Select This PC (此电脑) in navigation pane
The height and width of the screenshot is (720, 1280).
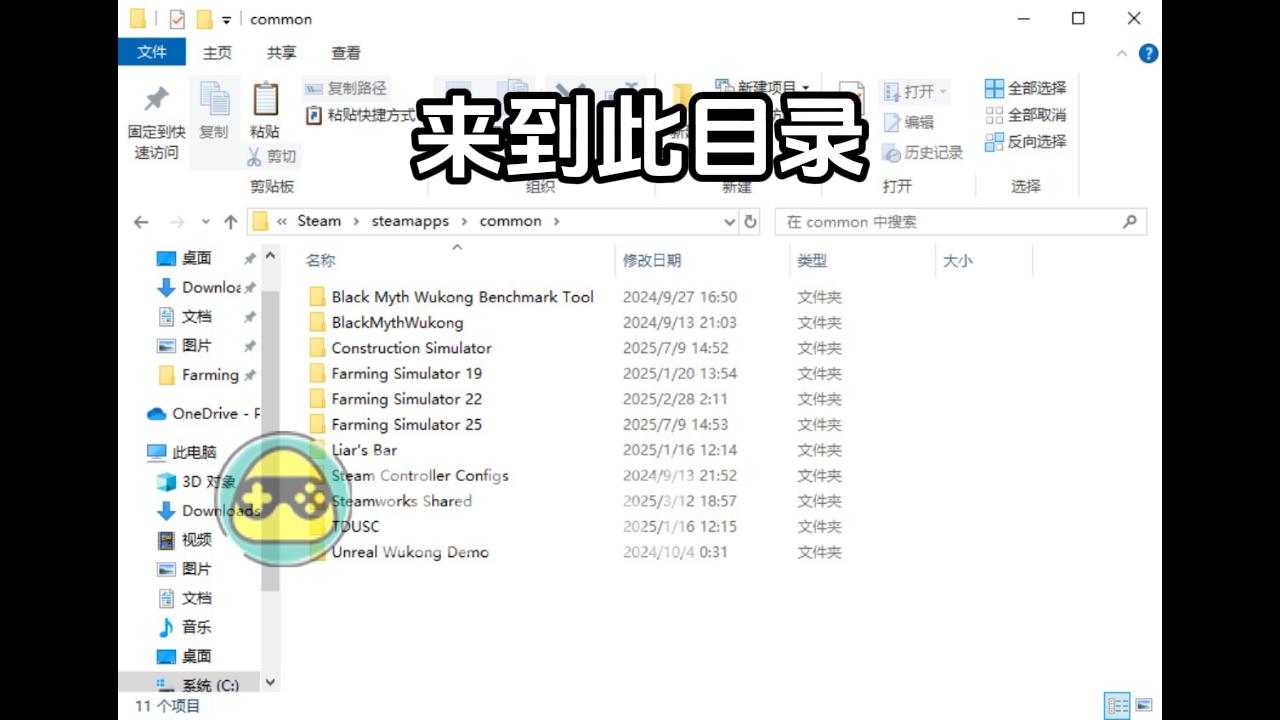(183, 452)
